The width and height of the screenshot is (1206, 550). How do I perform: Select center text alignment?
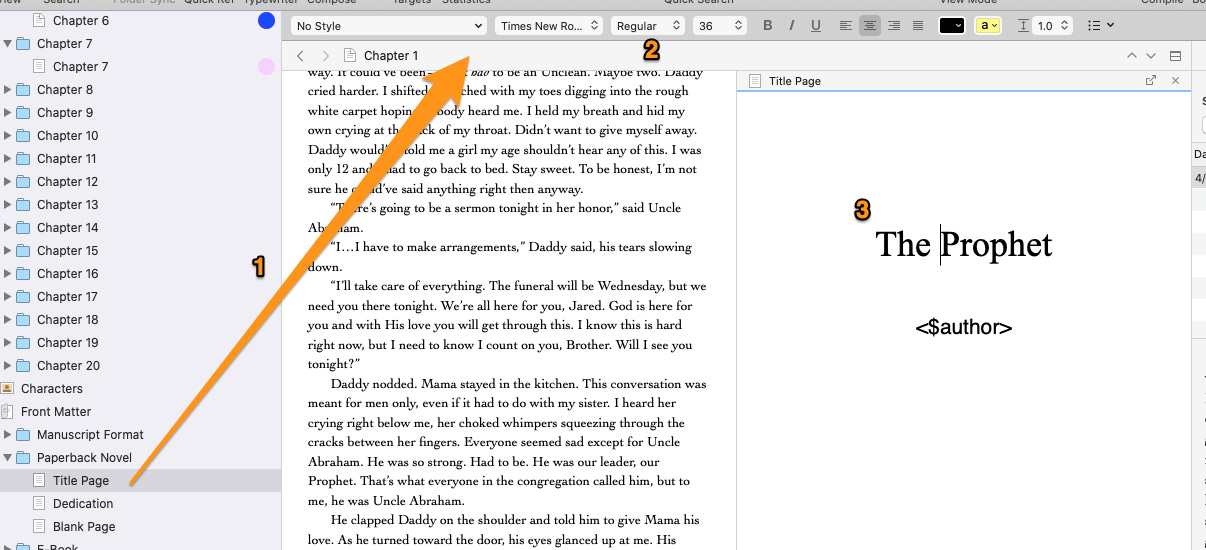tap(870, 26)
